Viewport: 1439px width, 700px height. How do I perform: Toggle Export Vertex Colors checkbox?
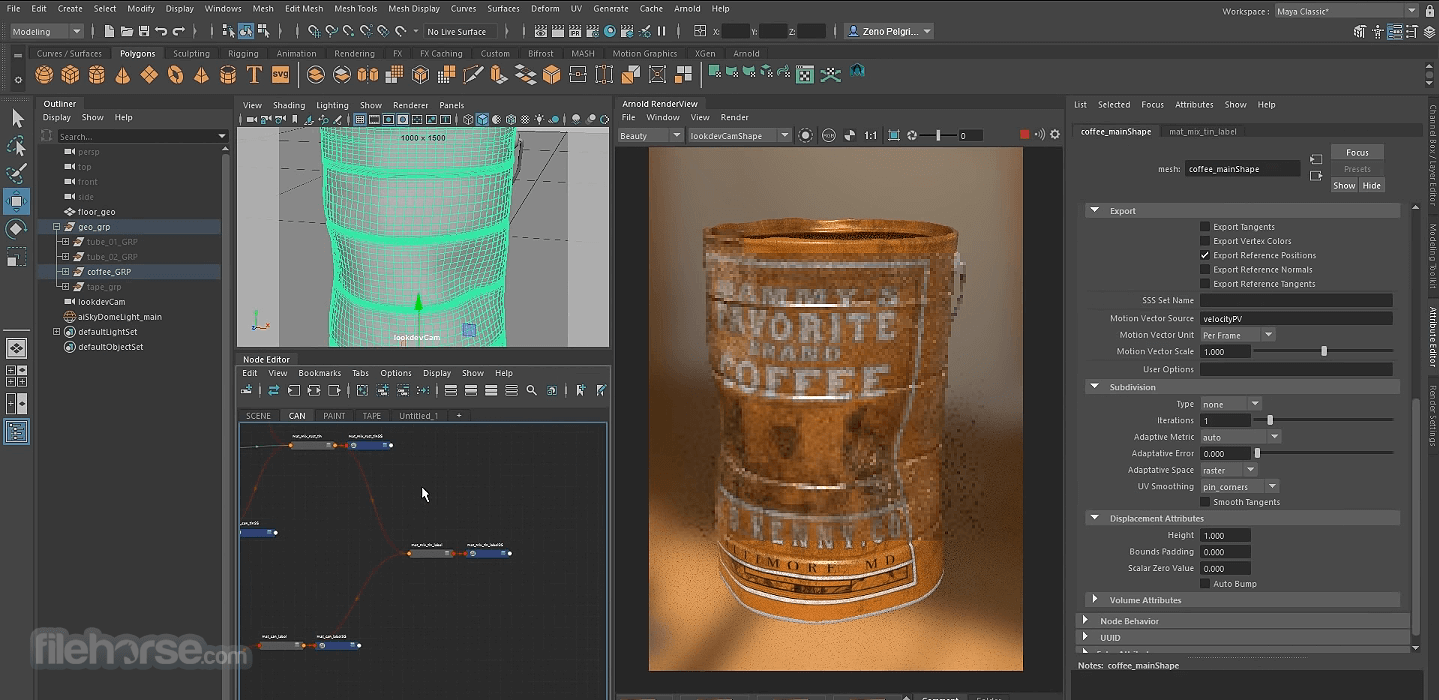coord(1205,241)
